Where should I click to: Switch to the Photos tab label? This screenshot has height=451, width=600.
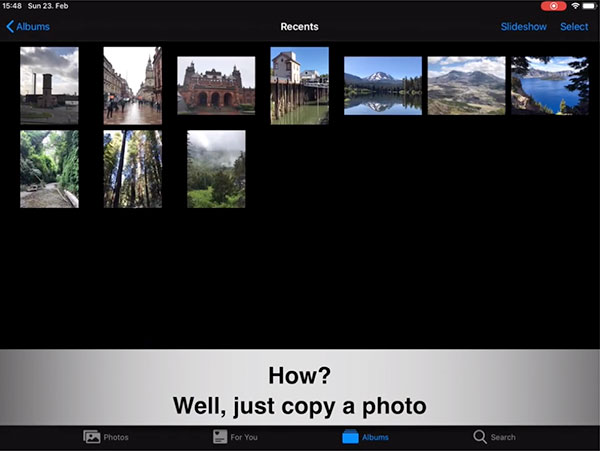click(x=116, y=437)
